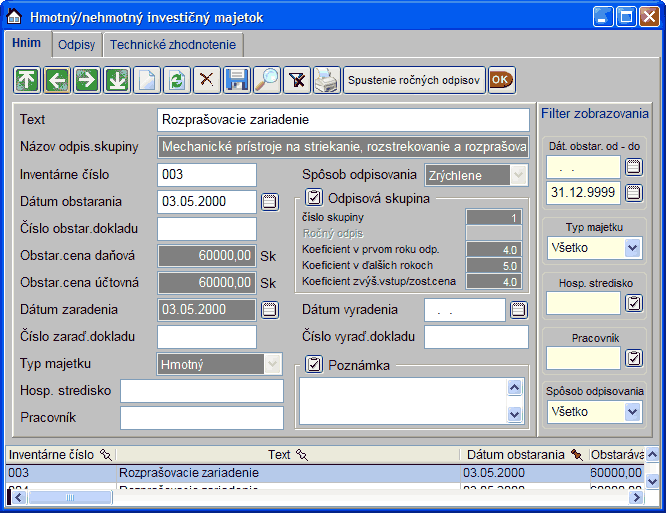
Task: Open the Typ majetku filter dropdown
Action: [632, 247]
